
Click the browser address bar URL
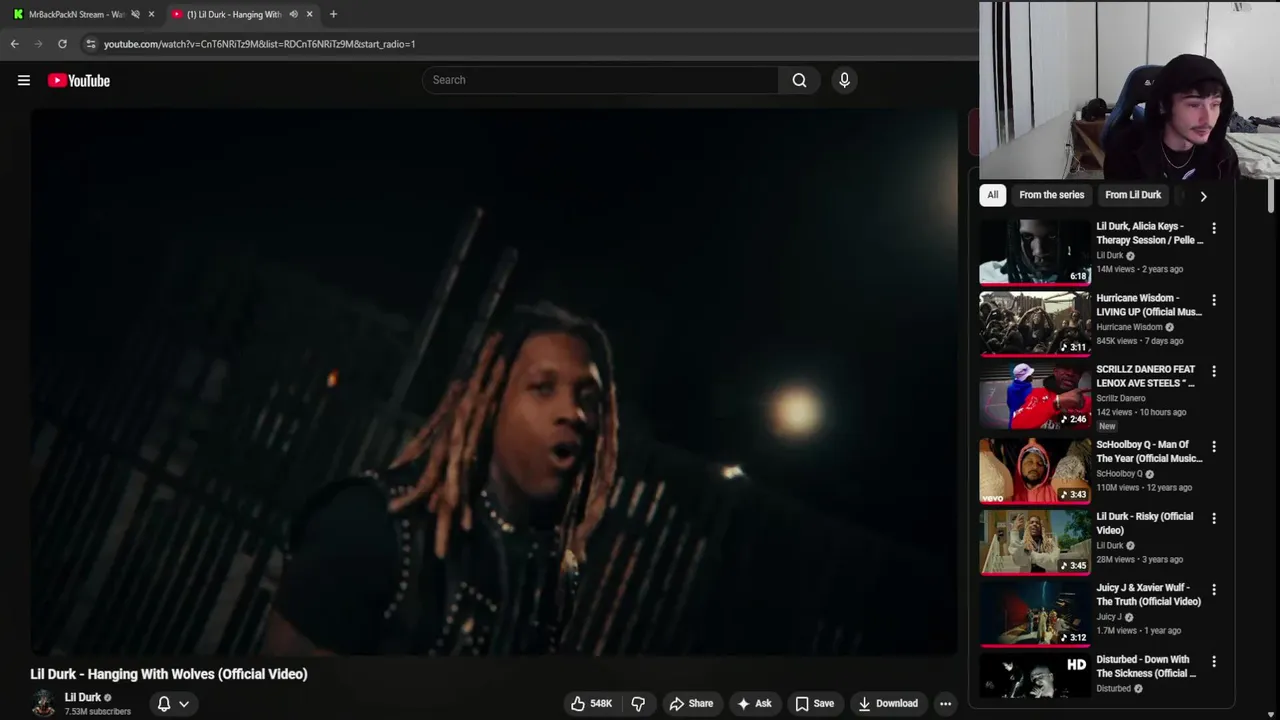(260, 44)
